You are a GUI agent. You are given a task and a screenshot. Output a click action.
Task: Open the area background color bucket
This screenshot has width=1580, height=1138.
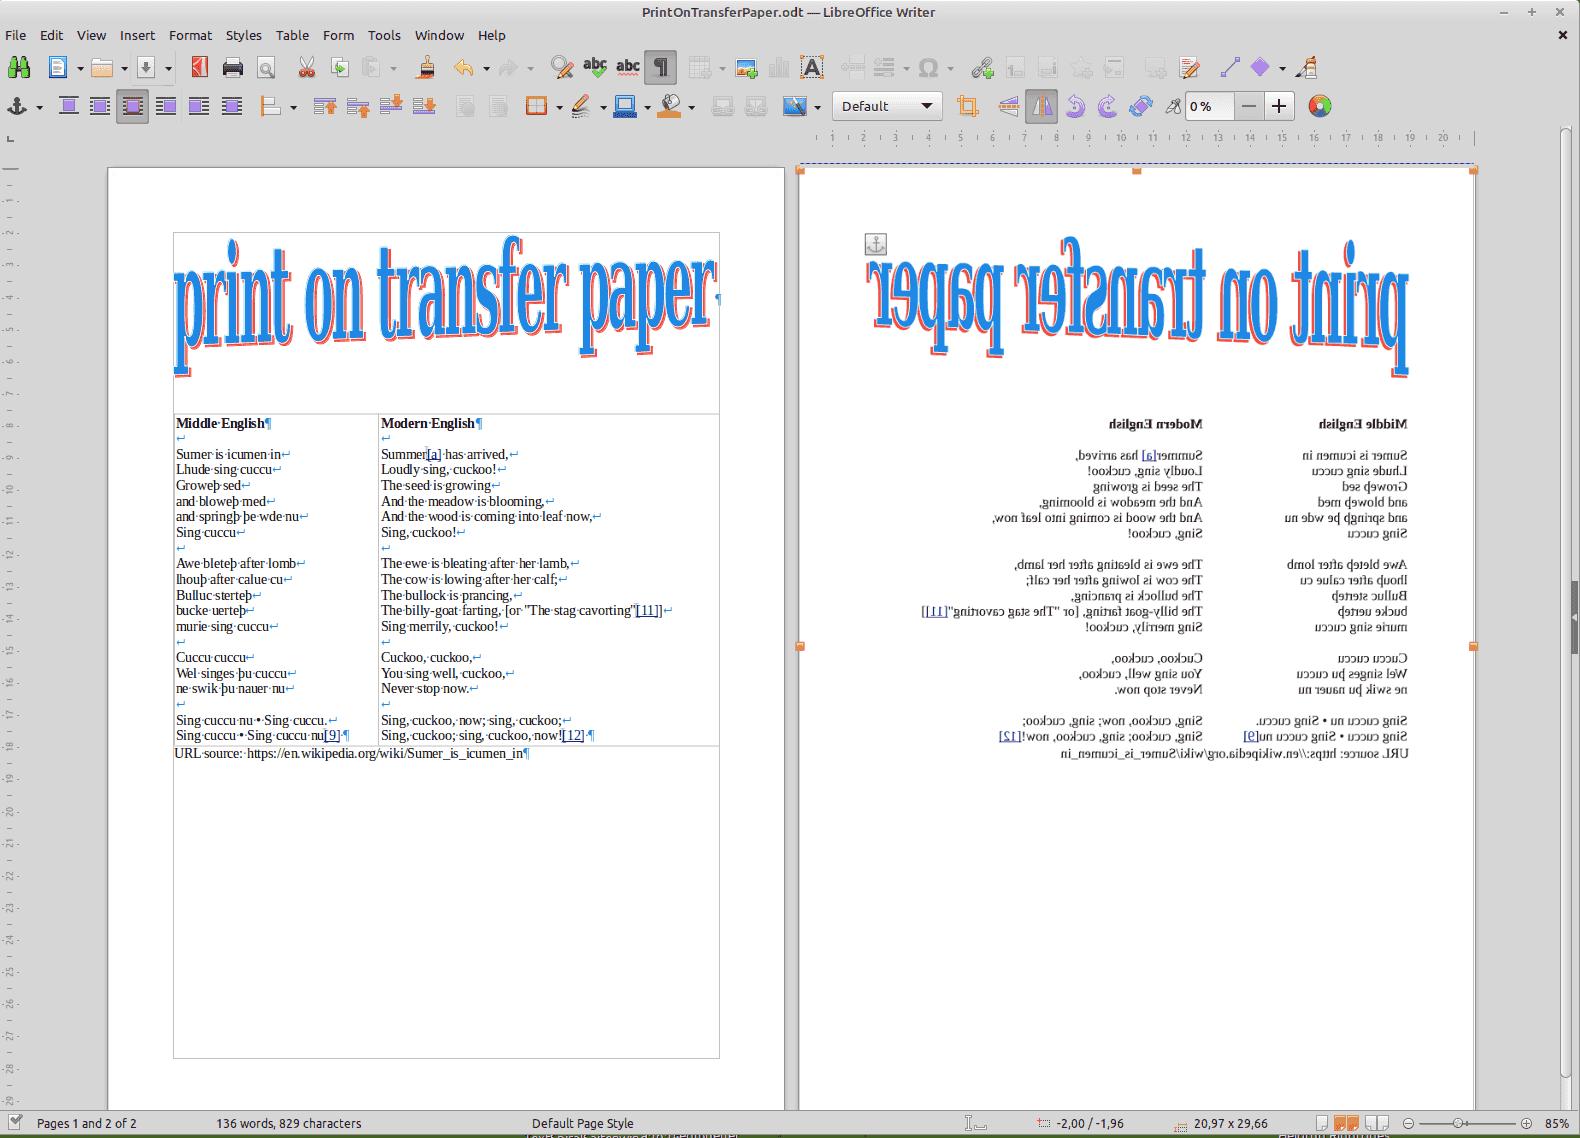670,106
